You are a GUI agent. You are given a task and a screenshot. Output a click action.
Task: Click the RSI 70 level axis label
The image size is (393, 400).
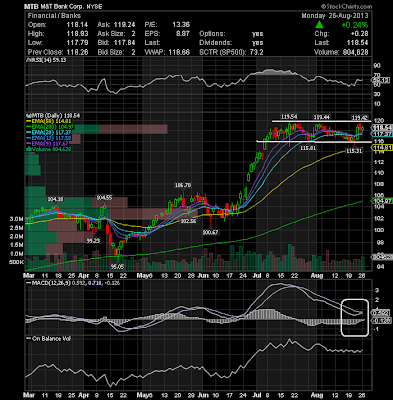click(377, 75)
